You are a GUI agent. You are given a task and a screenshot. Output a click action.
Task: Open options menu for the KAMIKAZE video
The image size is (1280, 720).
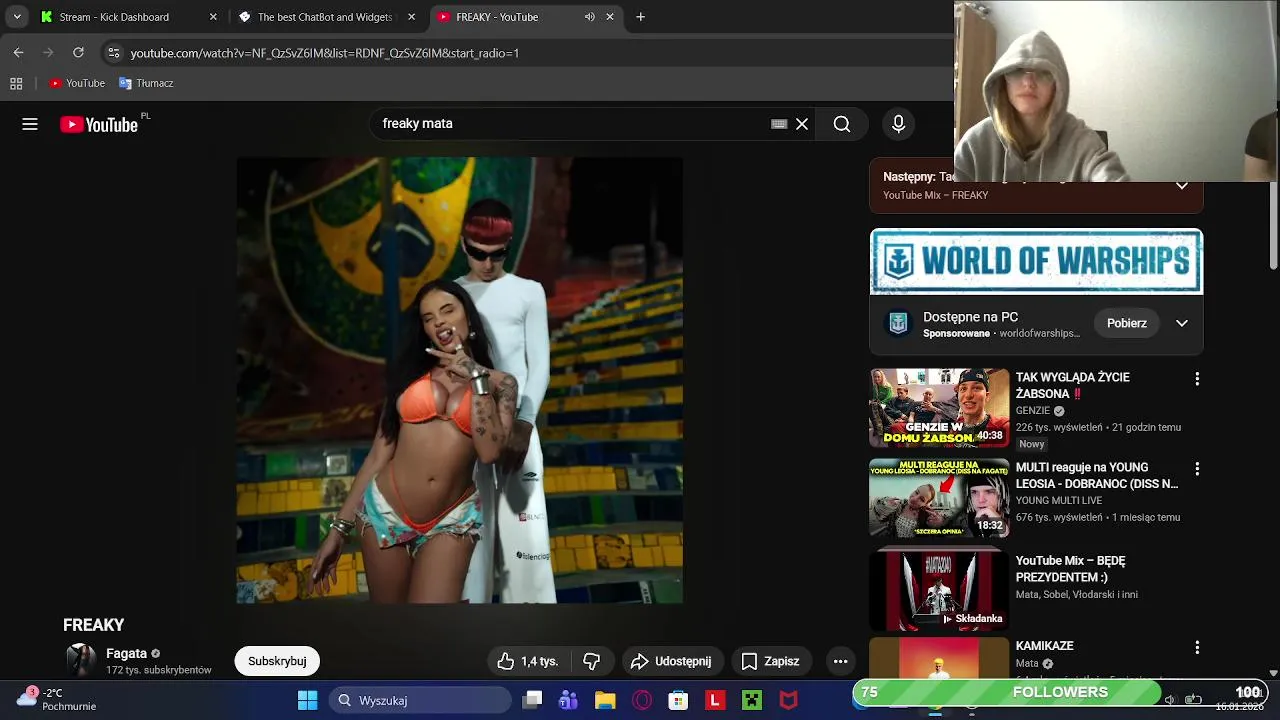[x=1197, y=648]
